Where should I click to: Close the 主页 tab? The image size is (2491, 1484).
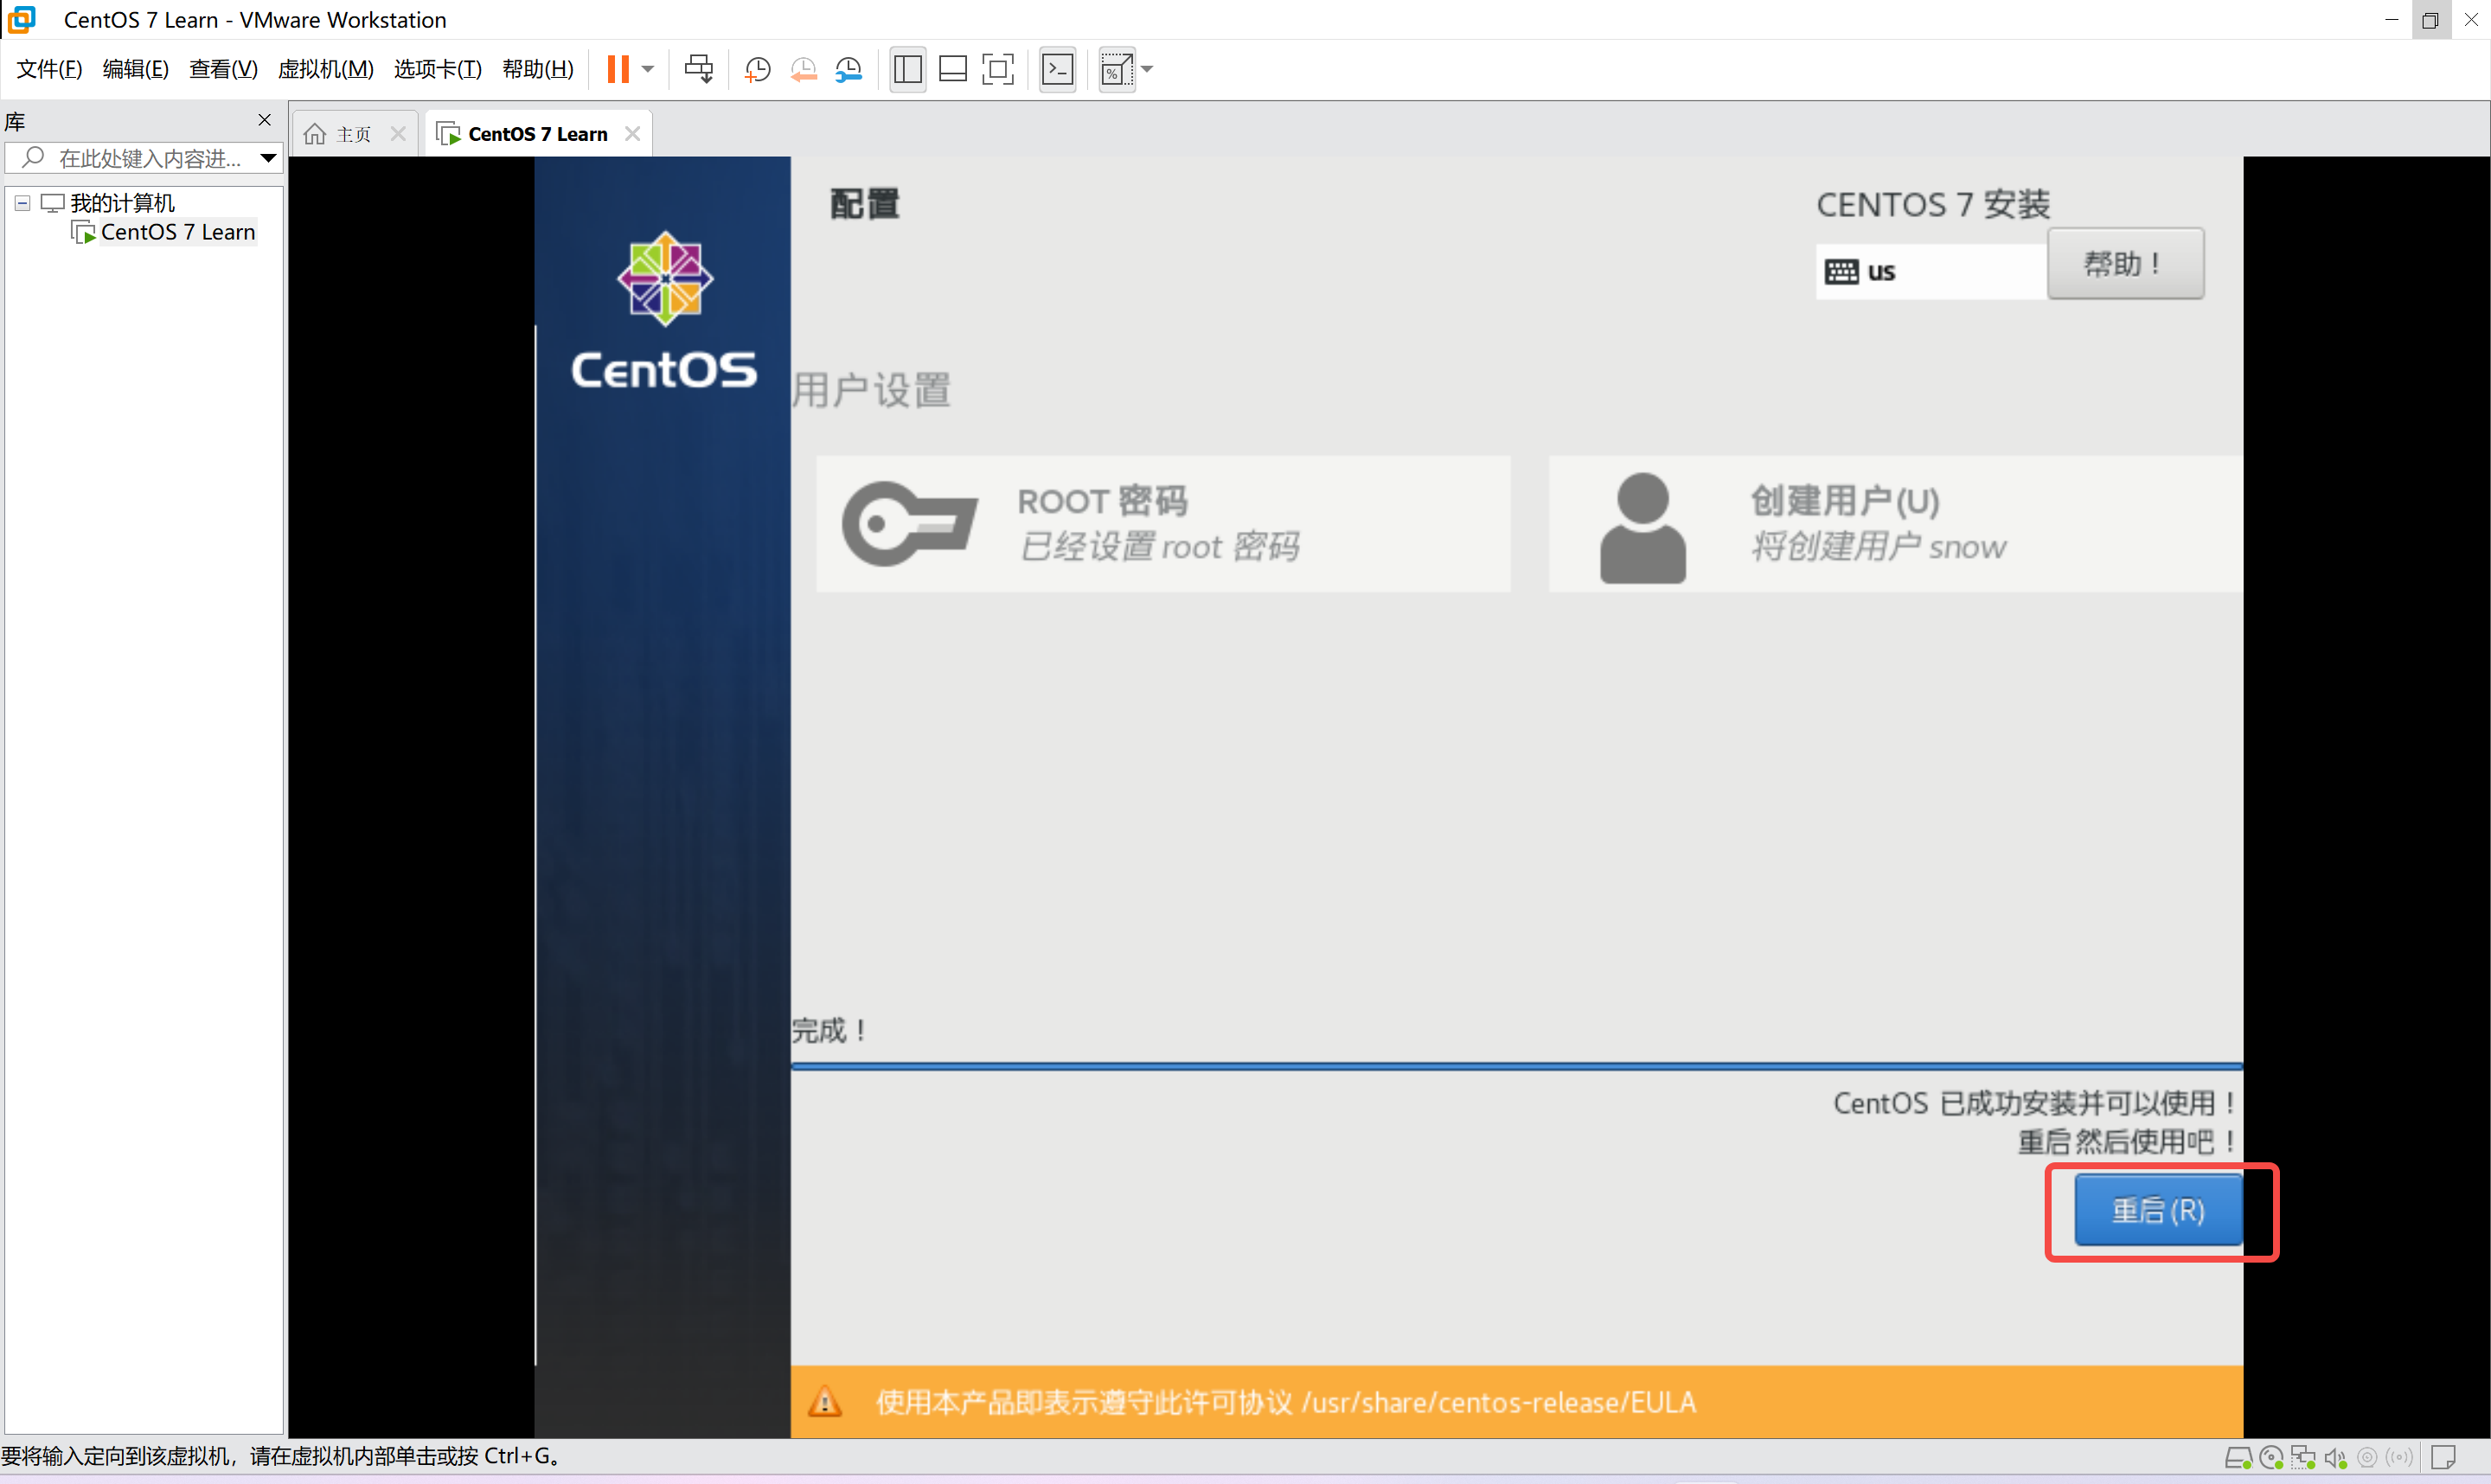(x=398, y=134)
